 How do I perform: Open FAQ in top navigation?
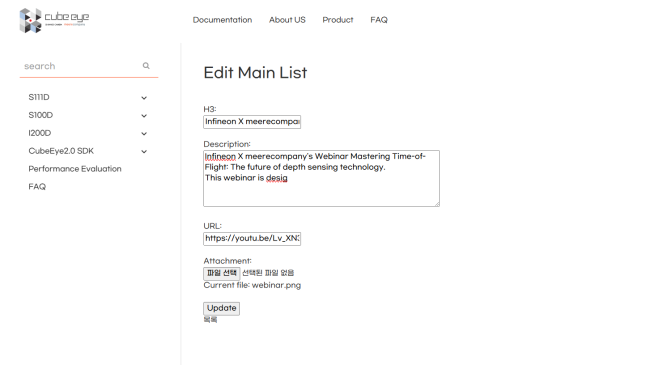coord(379,20)
